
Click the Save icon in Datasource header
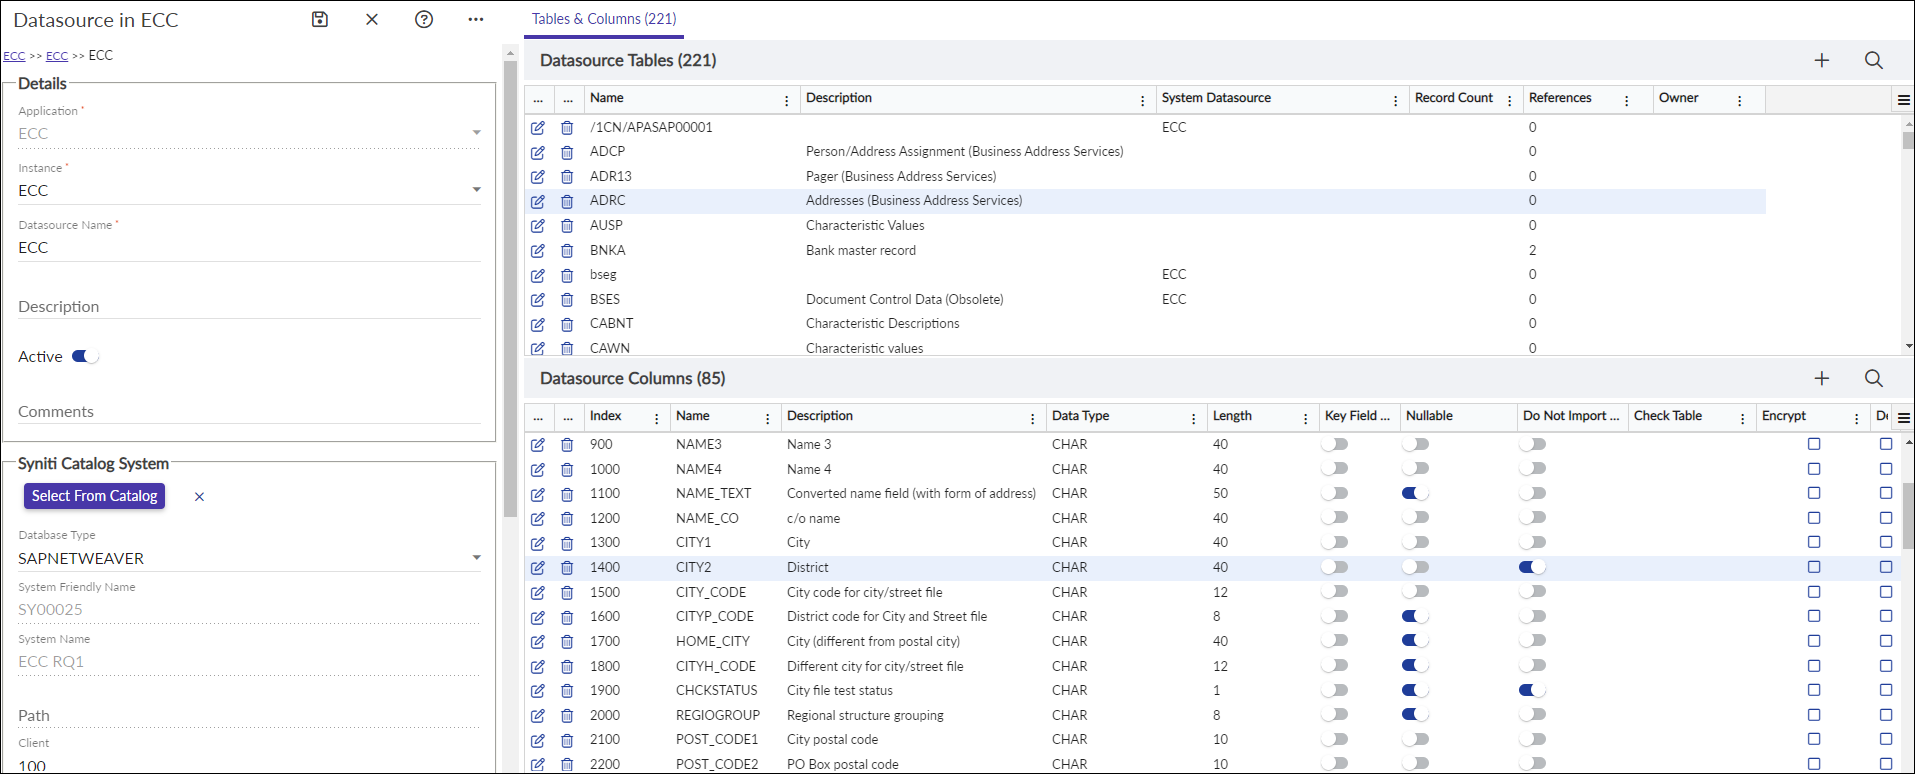(x=320, y=19)
